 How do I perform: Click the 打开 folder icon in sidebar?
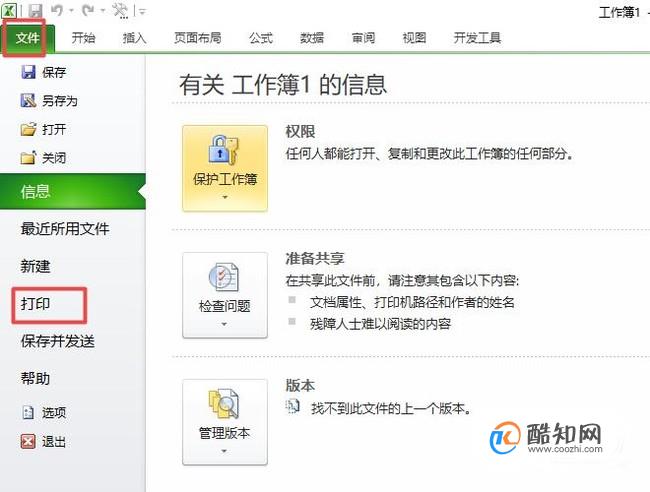pyautogui.click(x=28, y=129)
